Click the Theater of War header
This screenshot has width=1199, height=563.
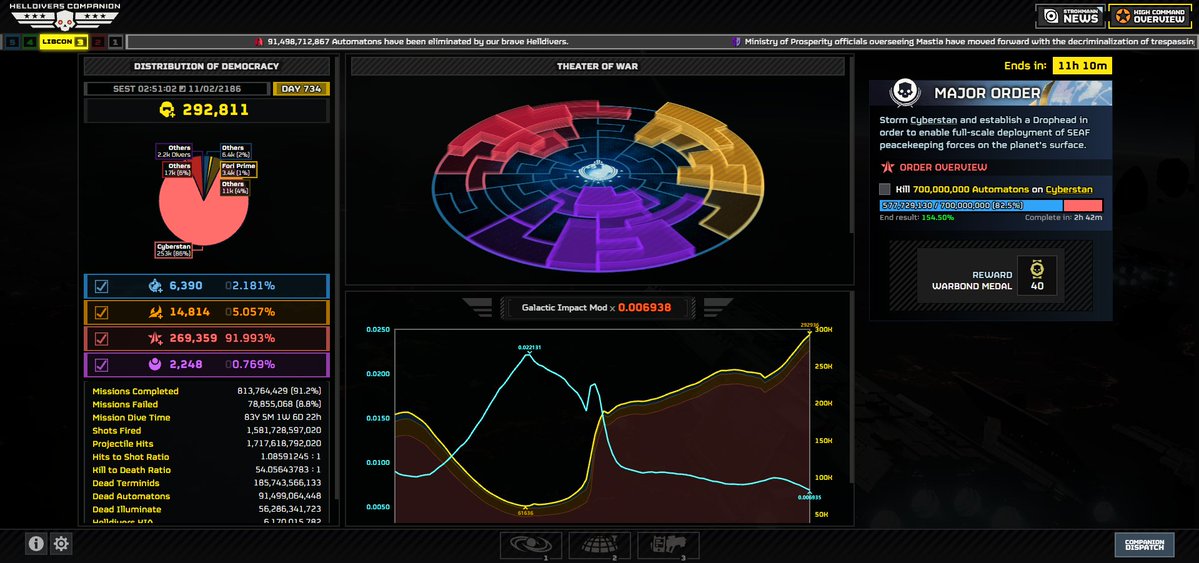[x=597, y=67]
